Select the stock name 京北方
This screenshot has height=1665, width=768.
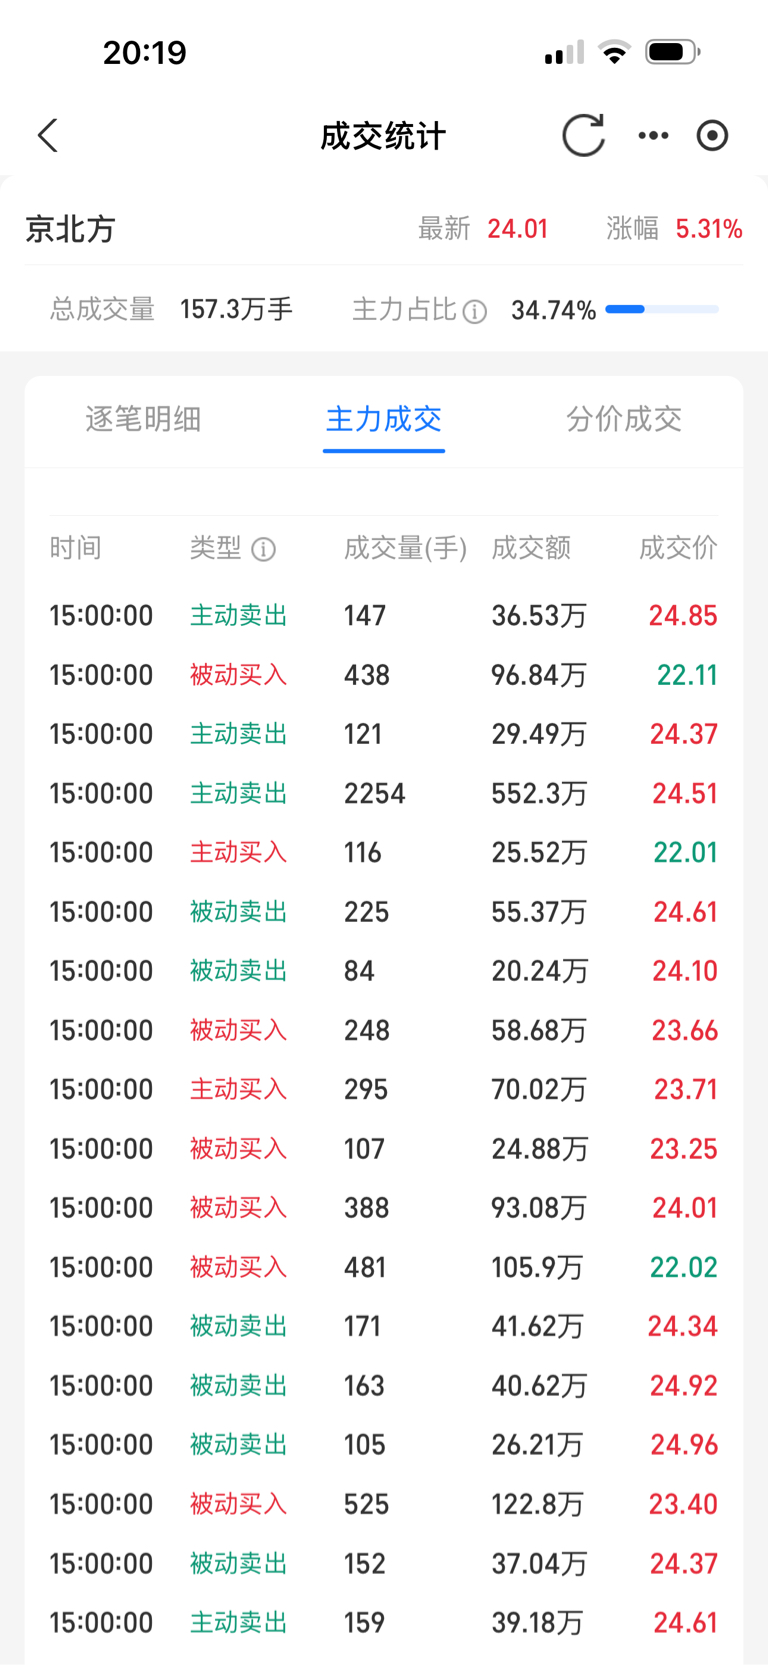(70, 229)
